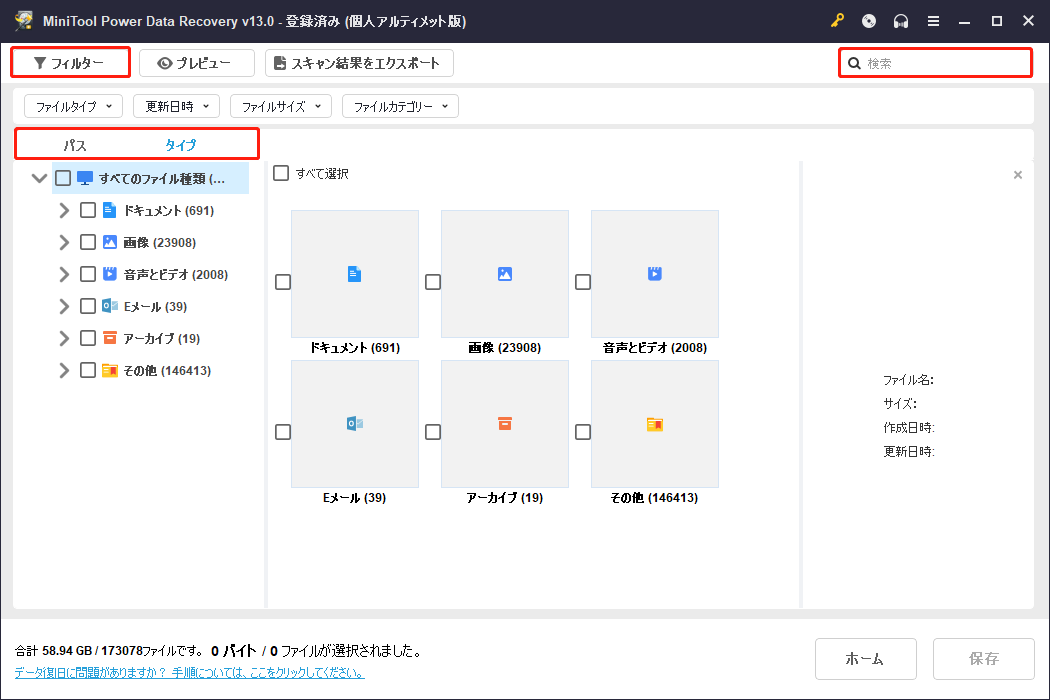Click the 保存 button
Screen dimensions: 1050x700
click(x=983, y=658)
